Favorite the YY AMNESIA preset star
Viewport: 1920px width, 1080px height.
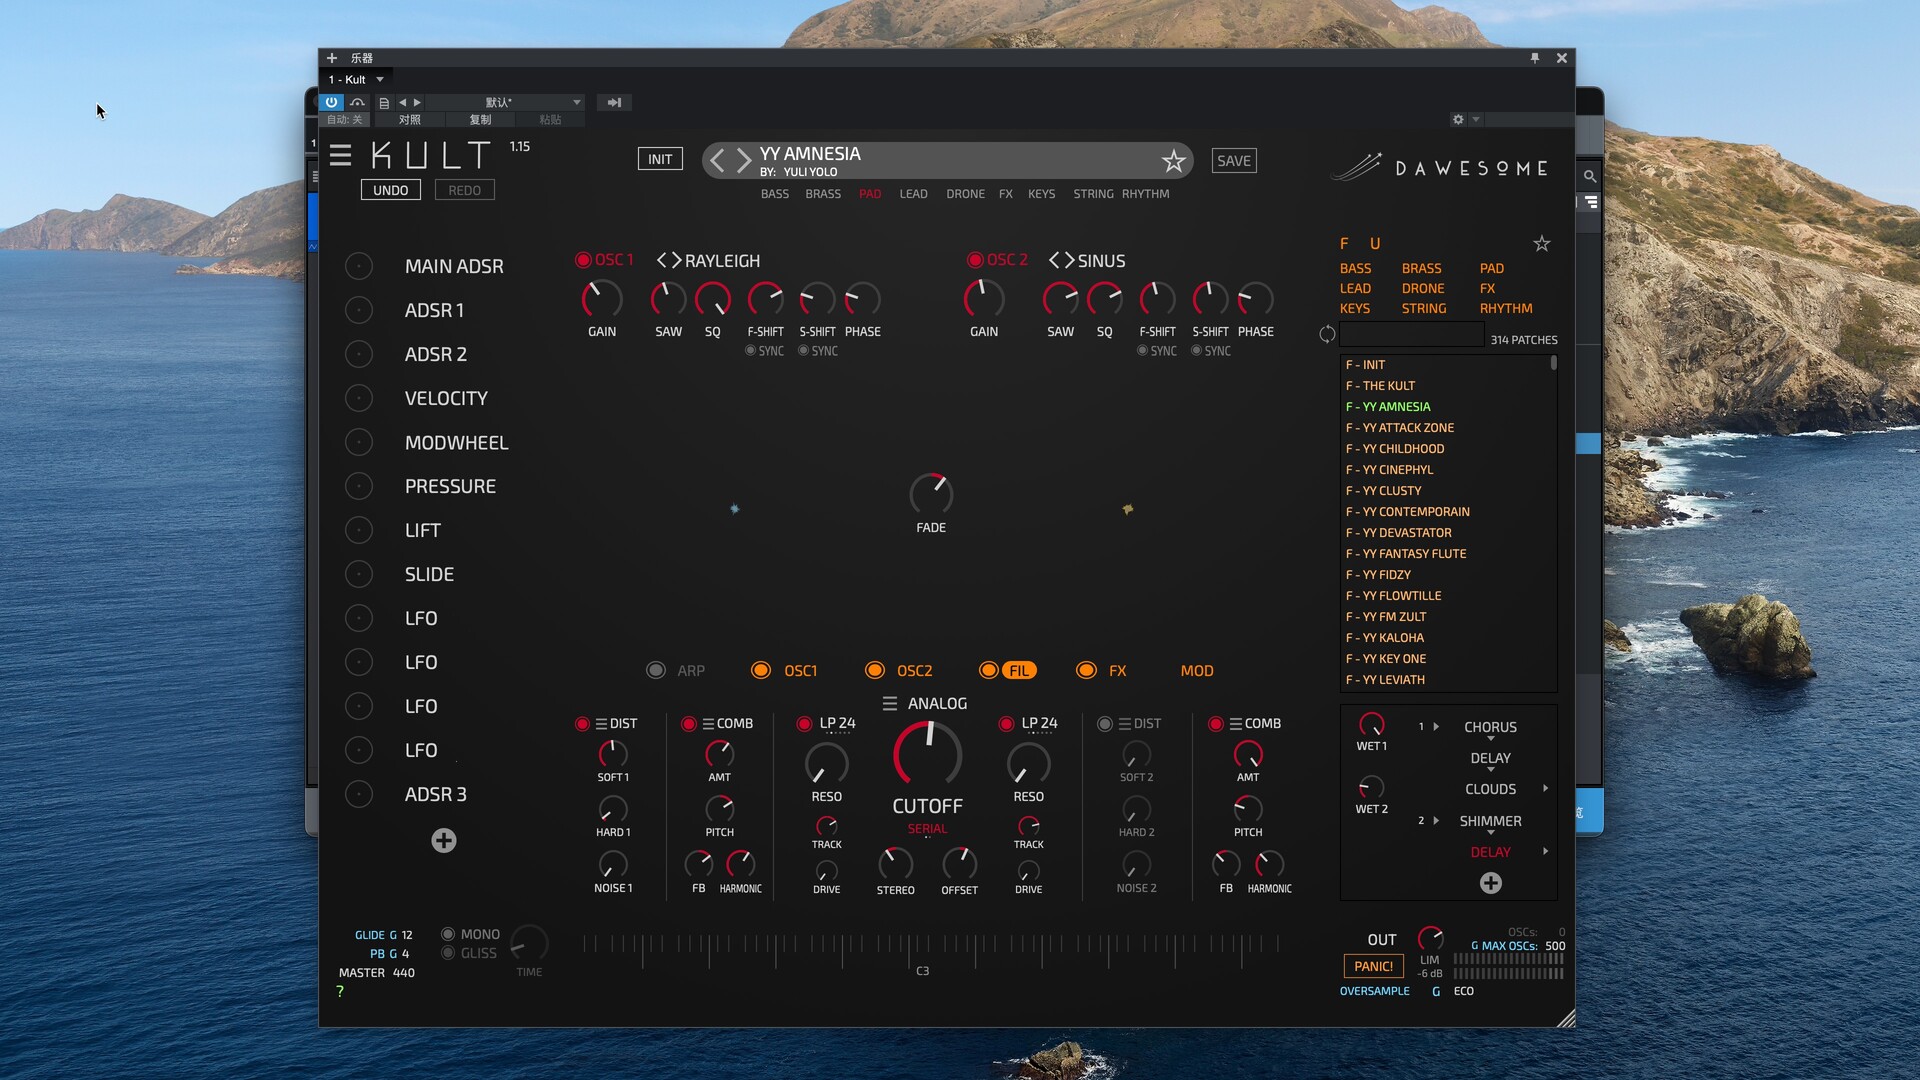point(1173,161)
